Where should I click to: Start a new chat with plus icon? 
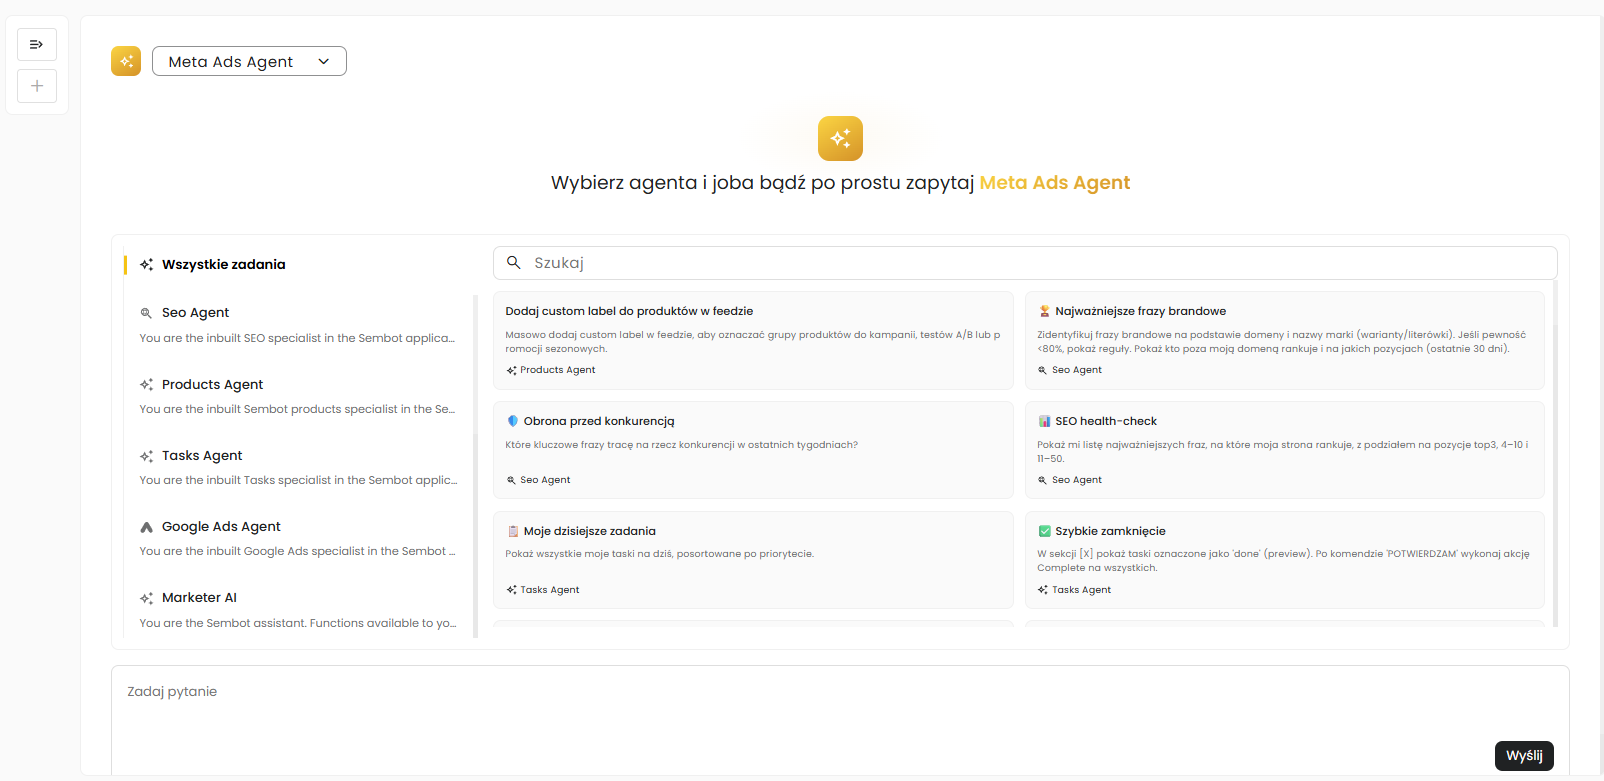(37, 86)
